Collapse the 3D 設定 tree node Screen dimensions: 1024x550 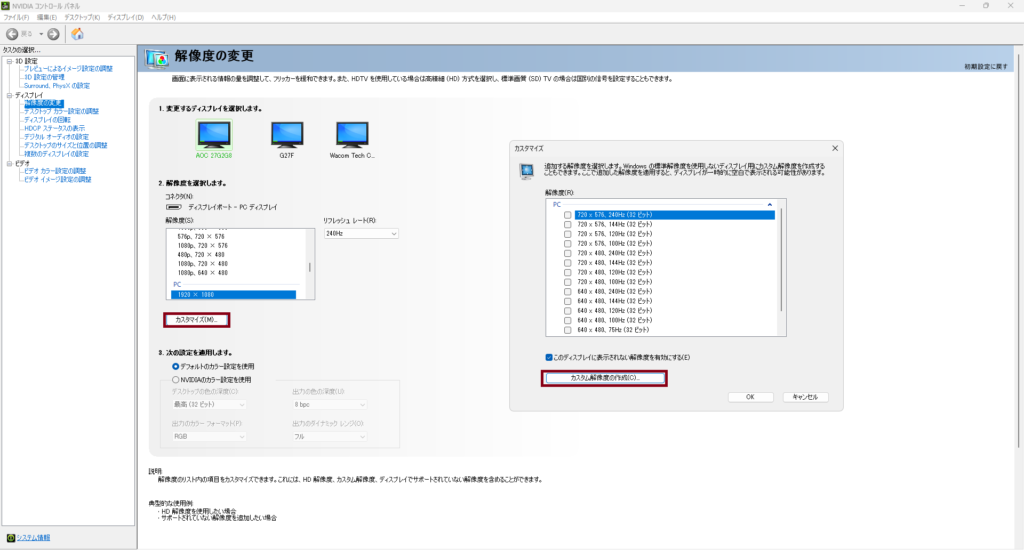pyautogui.click(x=8, y=61)
